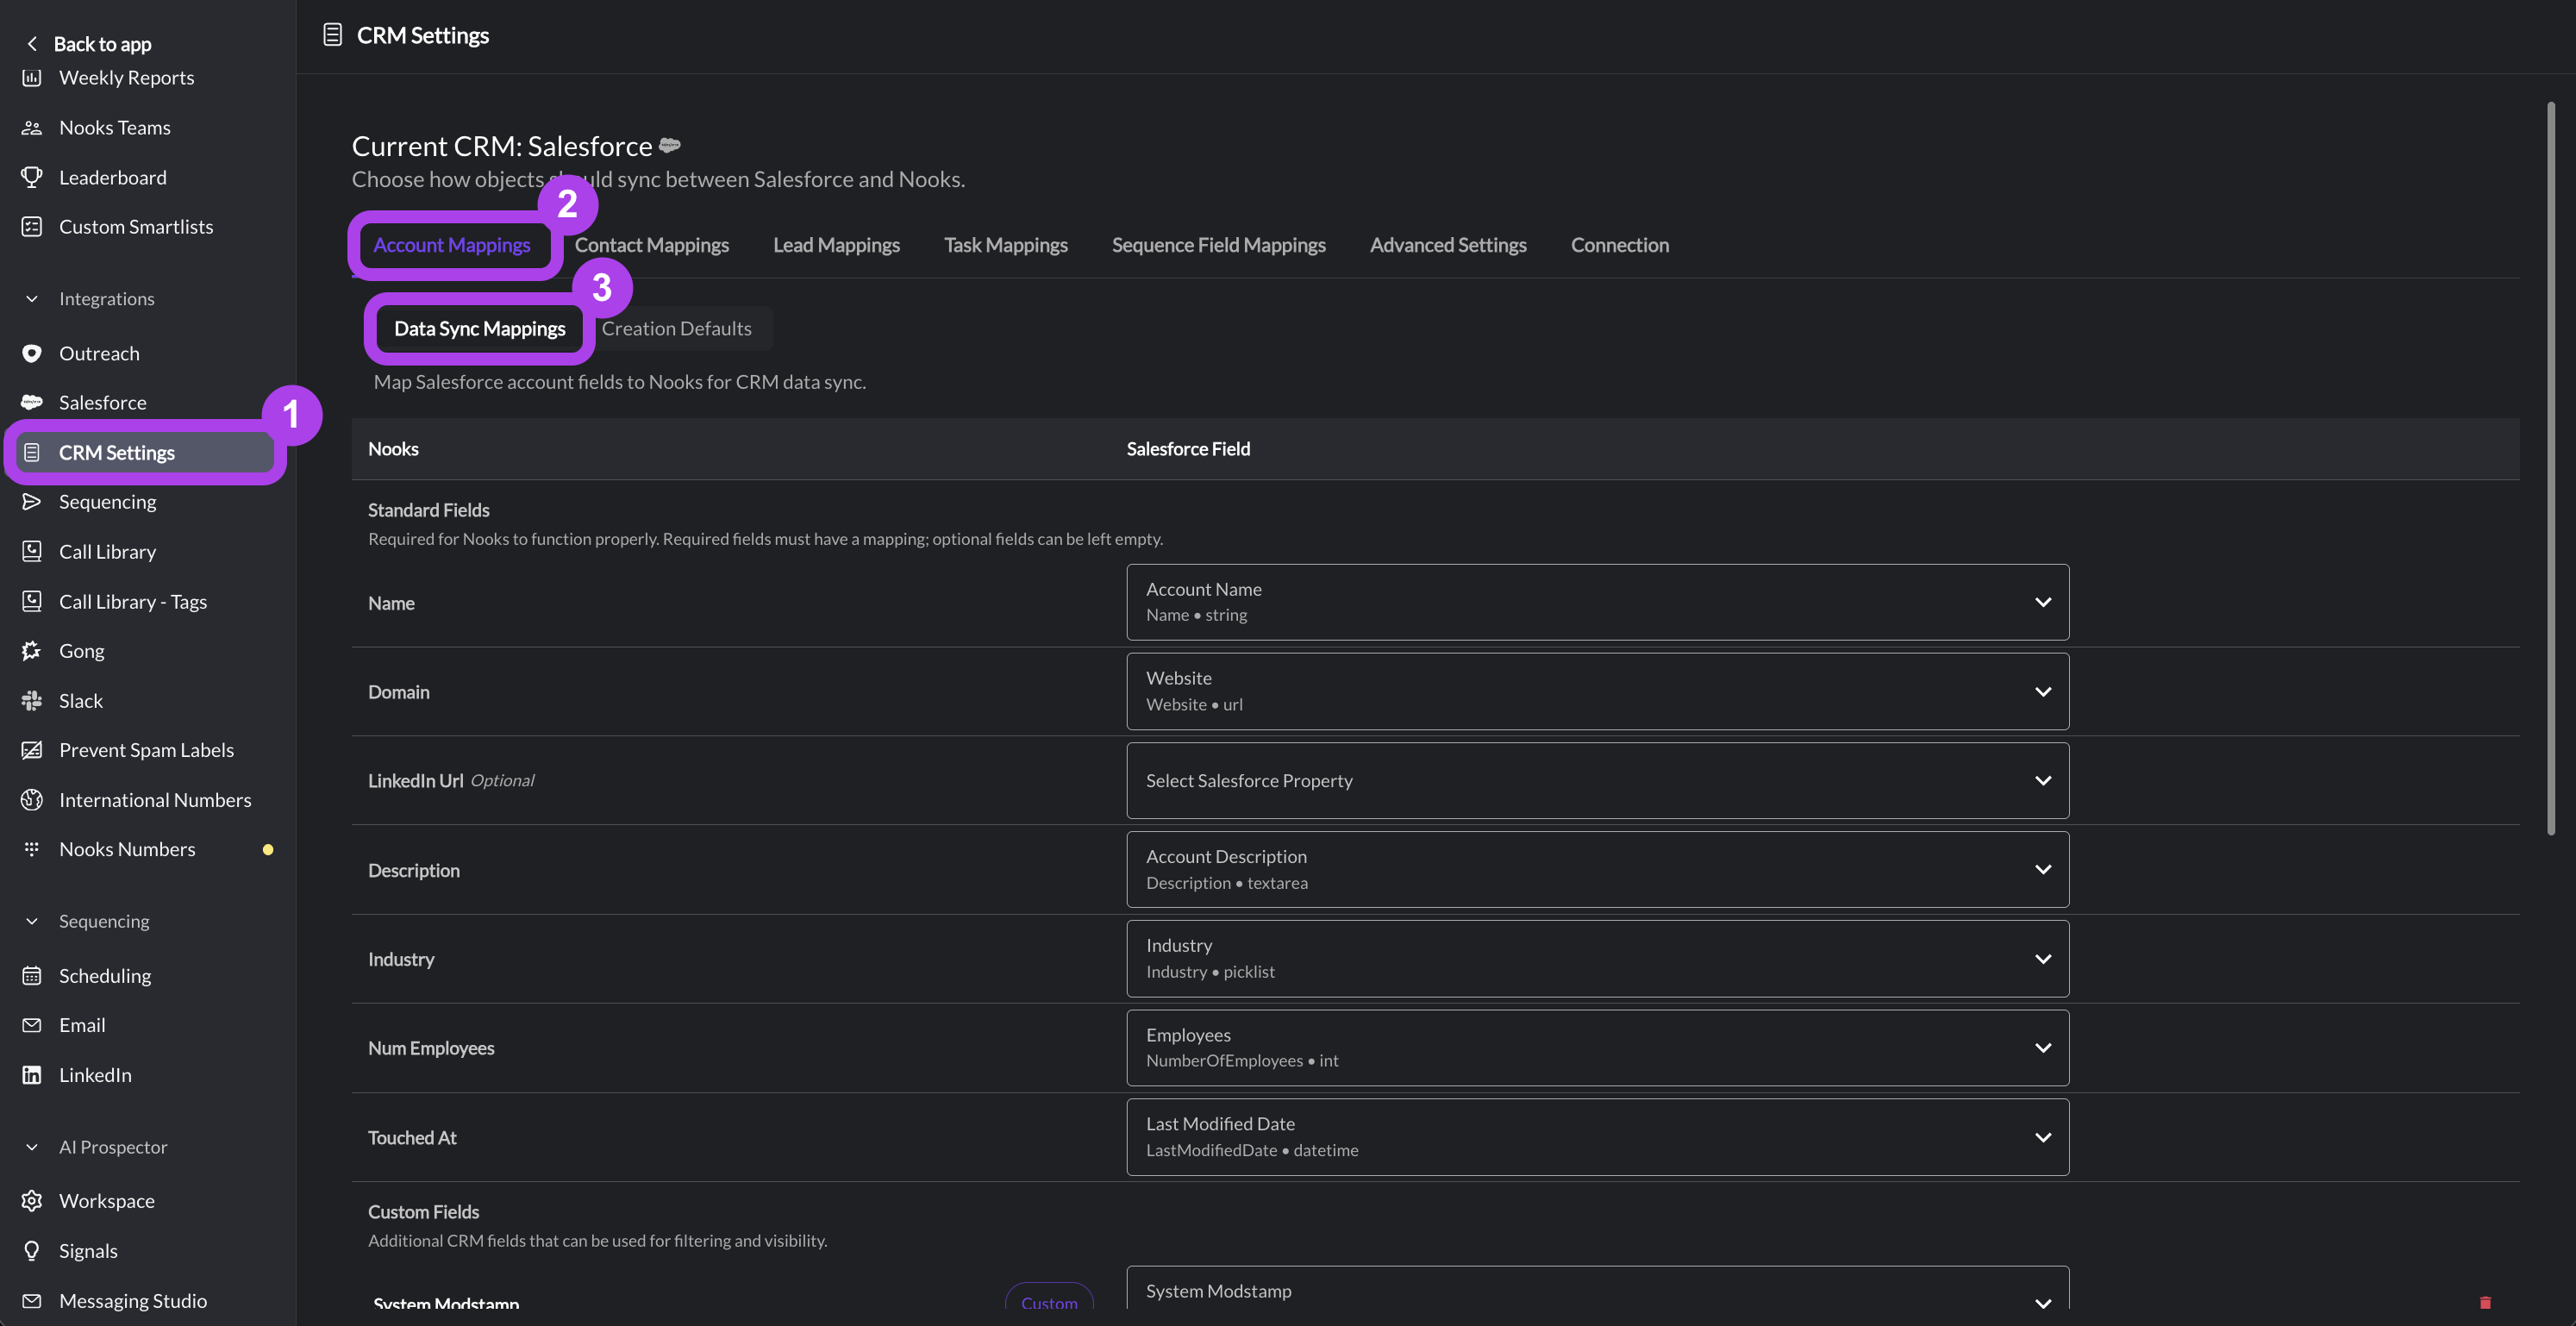Switch to the Lead Mappings tab
Viewport: 2576px width, 1326px height.
point(836,245)
